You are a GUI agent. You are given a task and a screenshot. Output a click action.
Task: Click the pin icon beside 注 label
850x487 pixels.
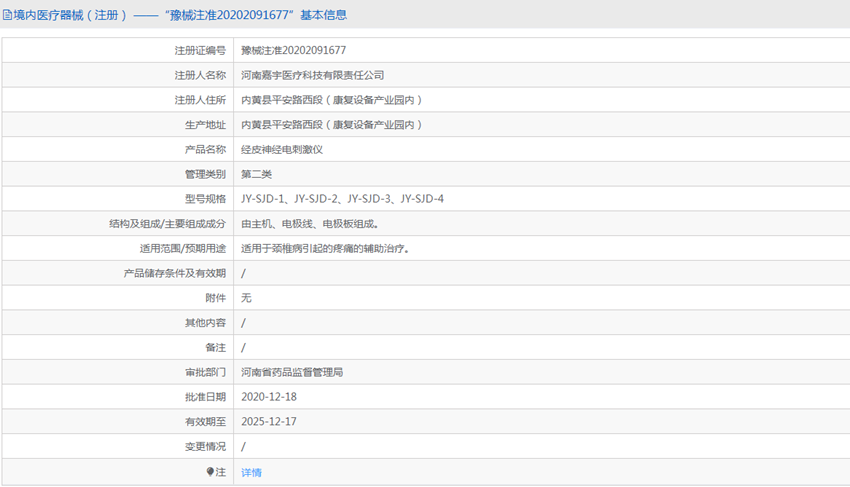[210, 472]
